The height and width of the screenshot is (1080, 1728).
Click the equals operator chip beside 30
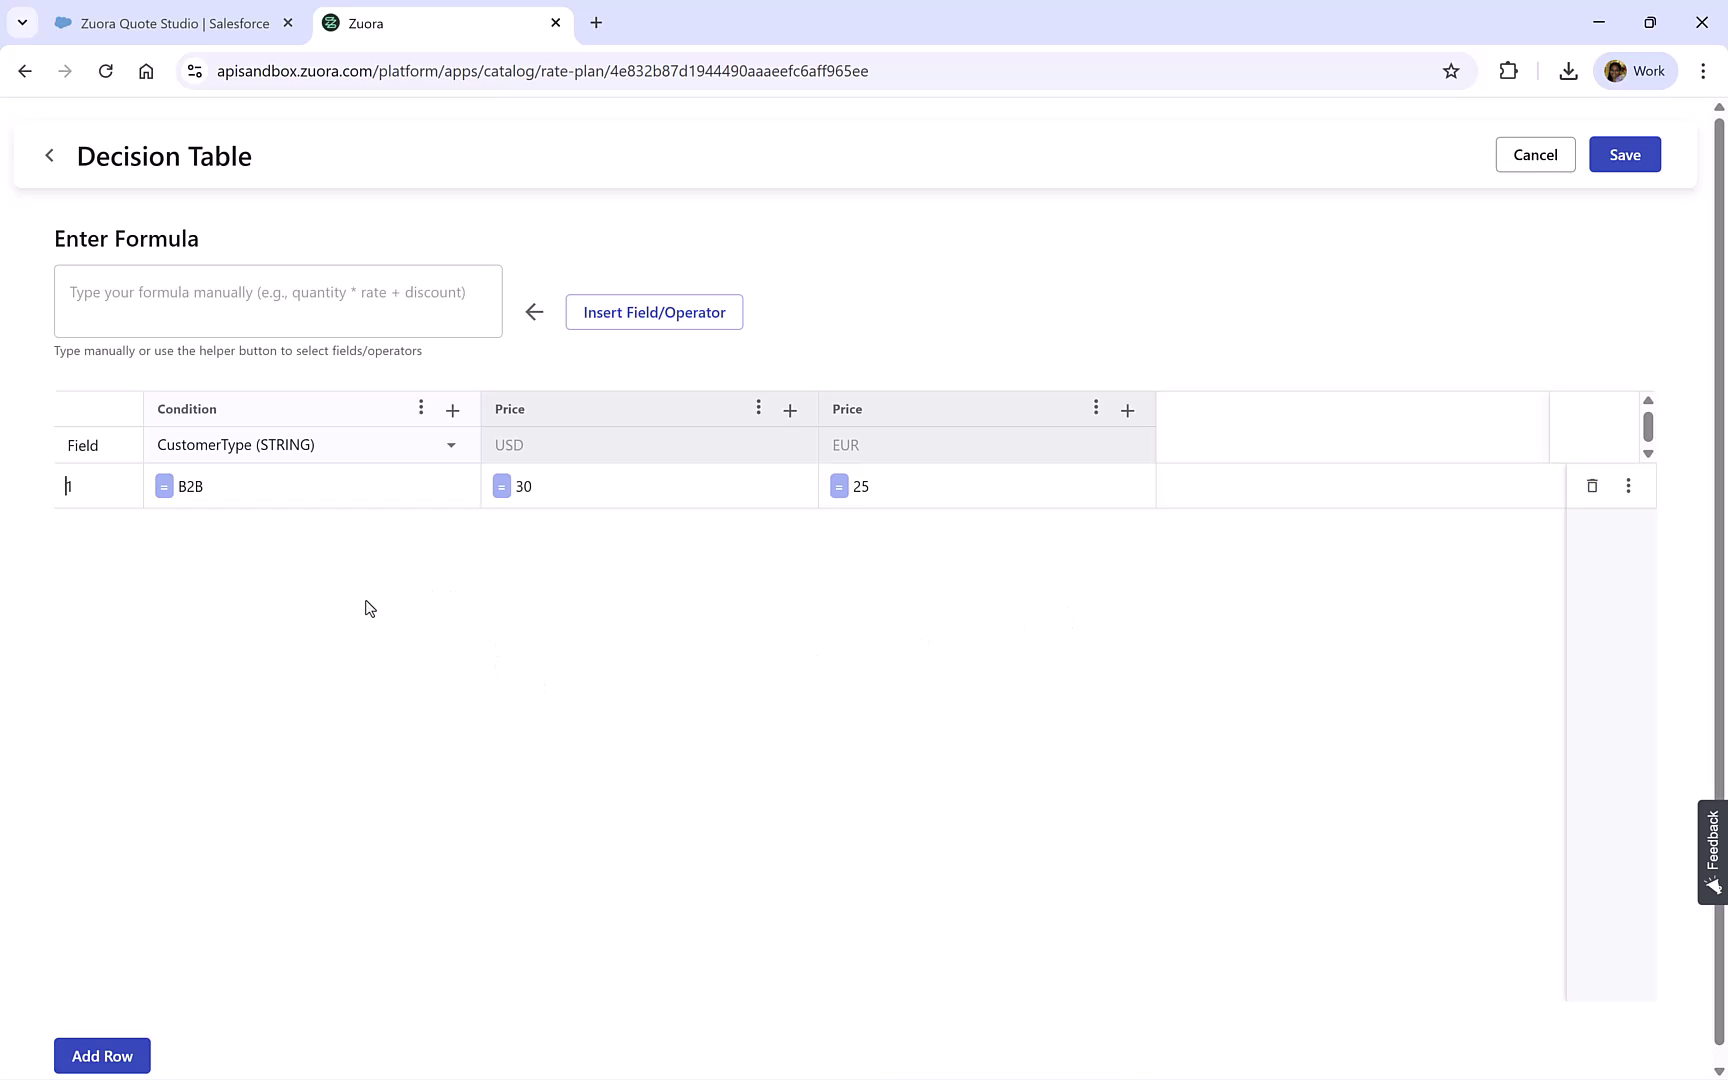[501, 486]
